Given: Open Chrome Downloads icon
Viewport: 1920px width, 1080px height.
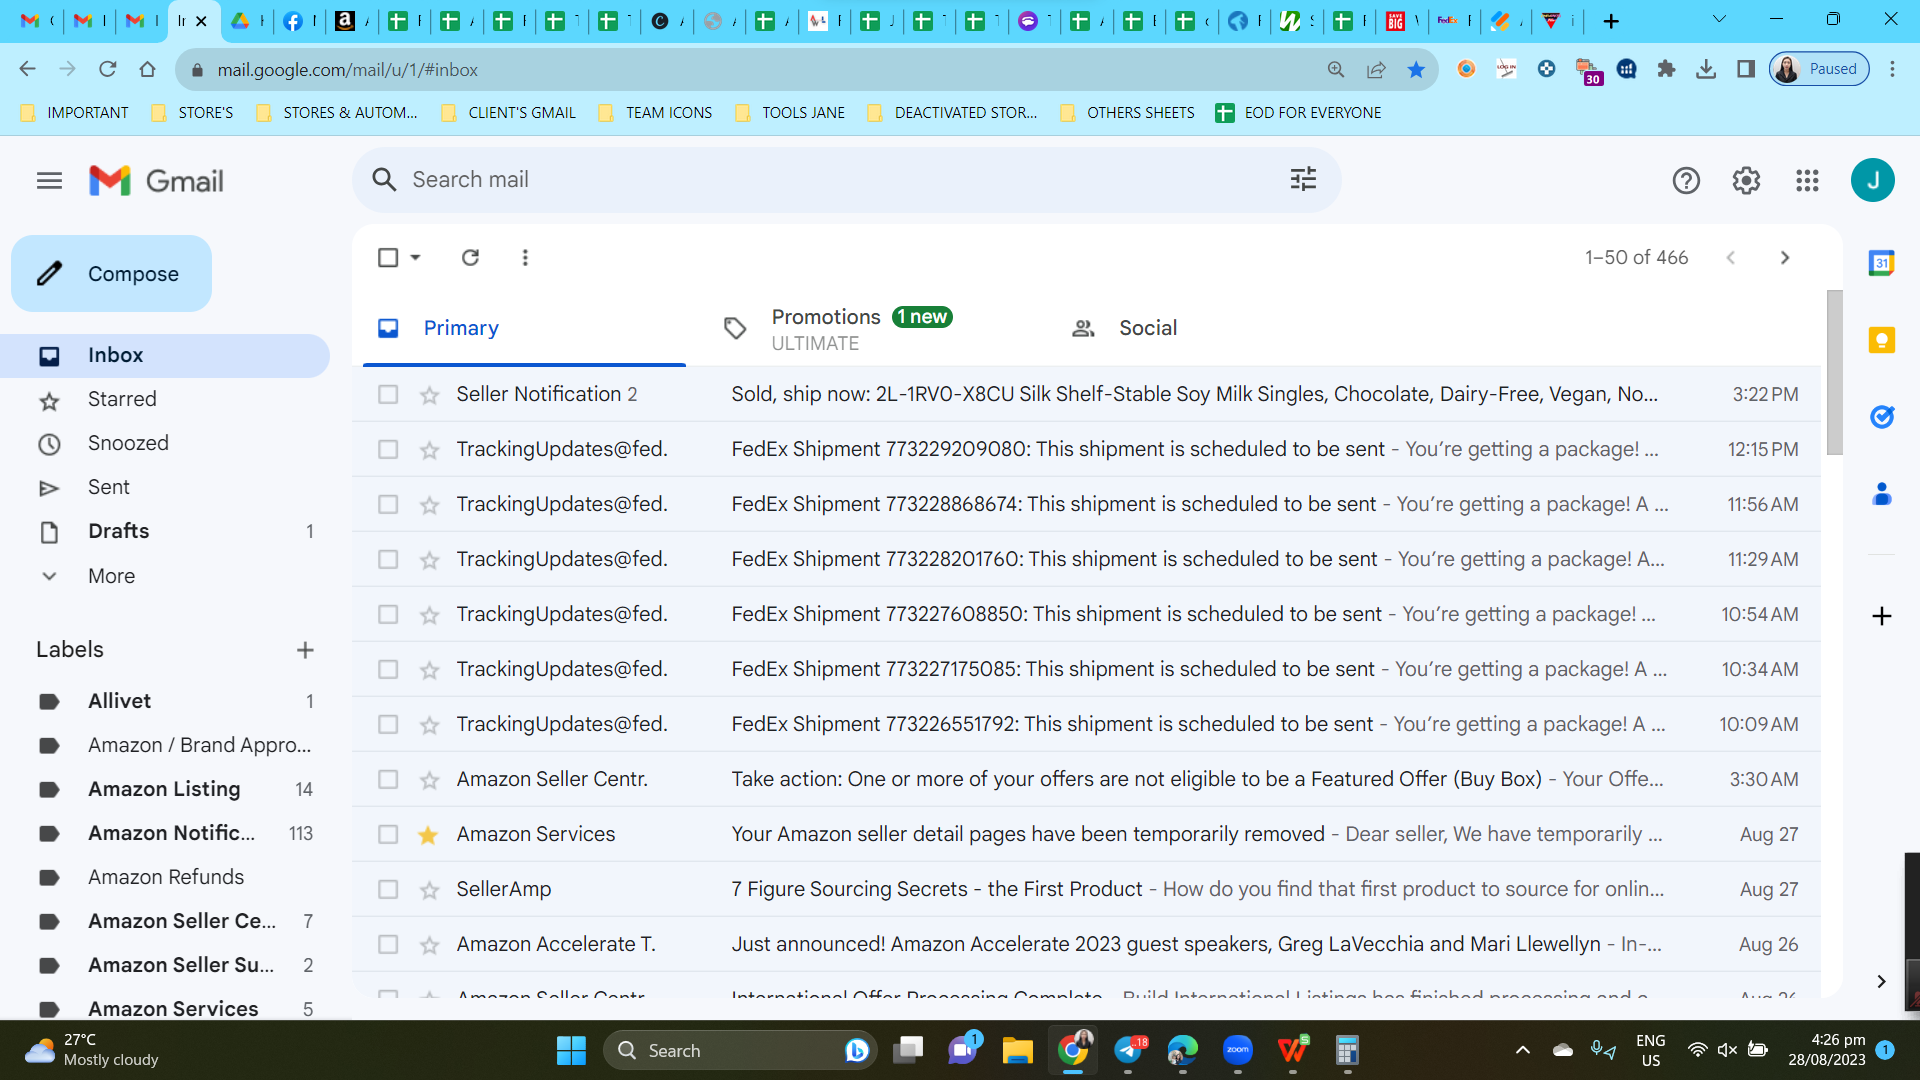Looking at the screenshot, I should (x=1706, y=69).
